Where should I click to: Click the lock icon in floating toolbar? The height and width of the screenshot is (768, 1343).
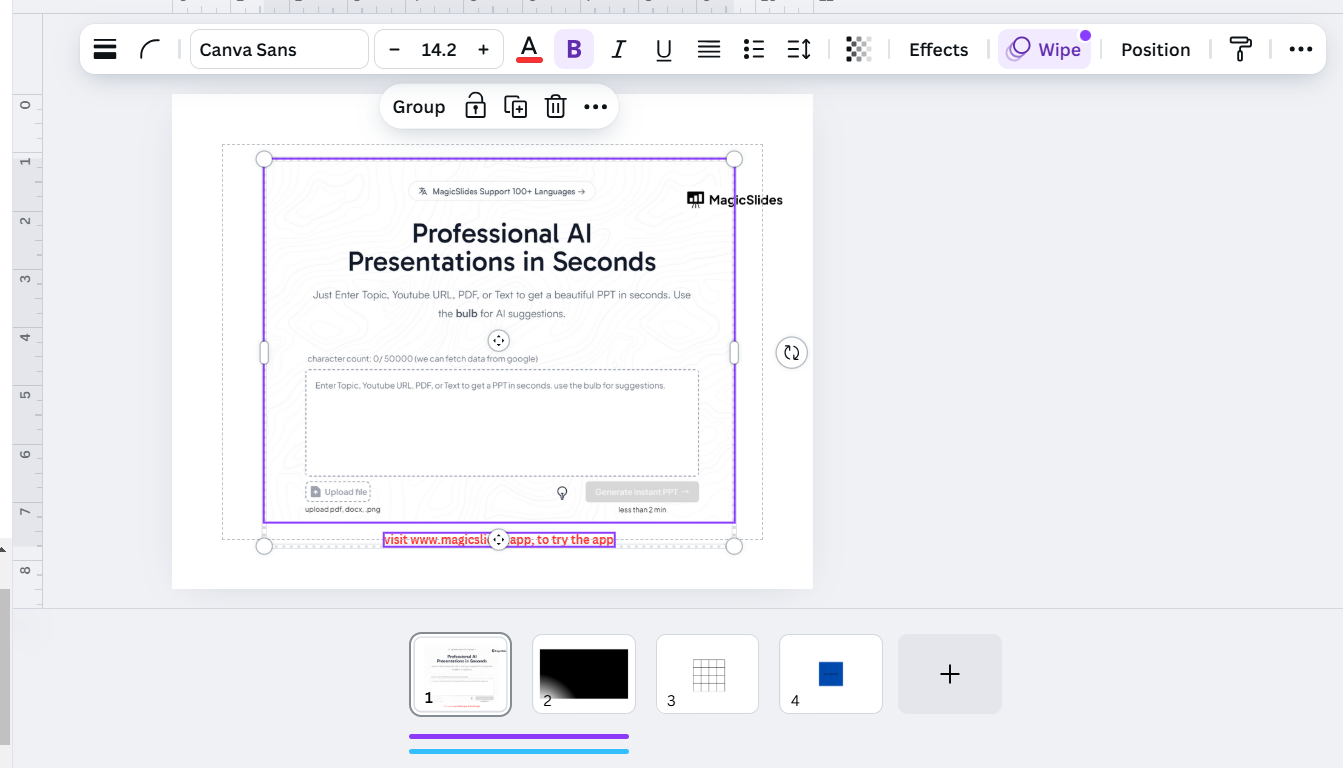(x=475, y=106)
